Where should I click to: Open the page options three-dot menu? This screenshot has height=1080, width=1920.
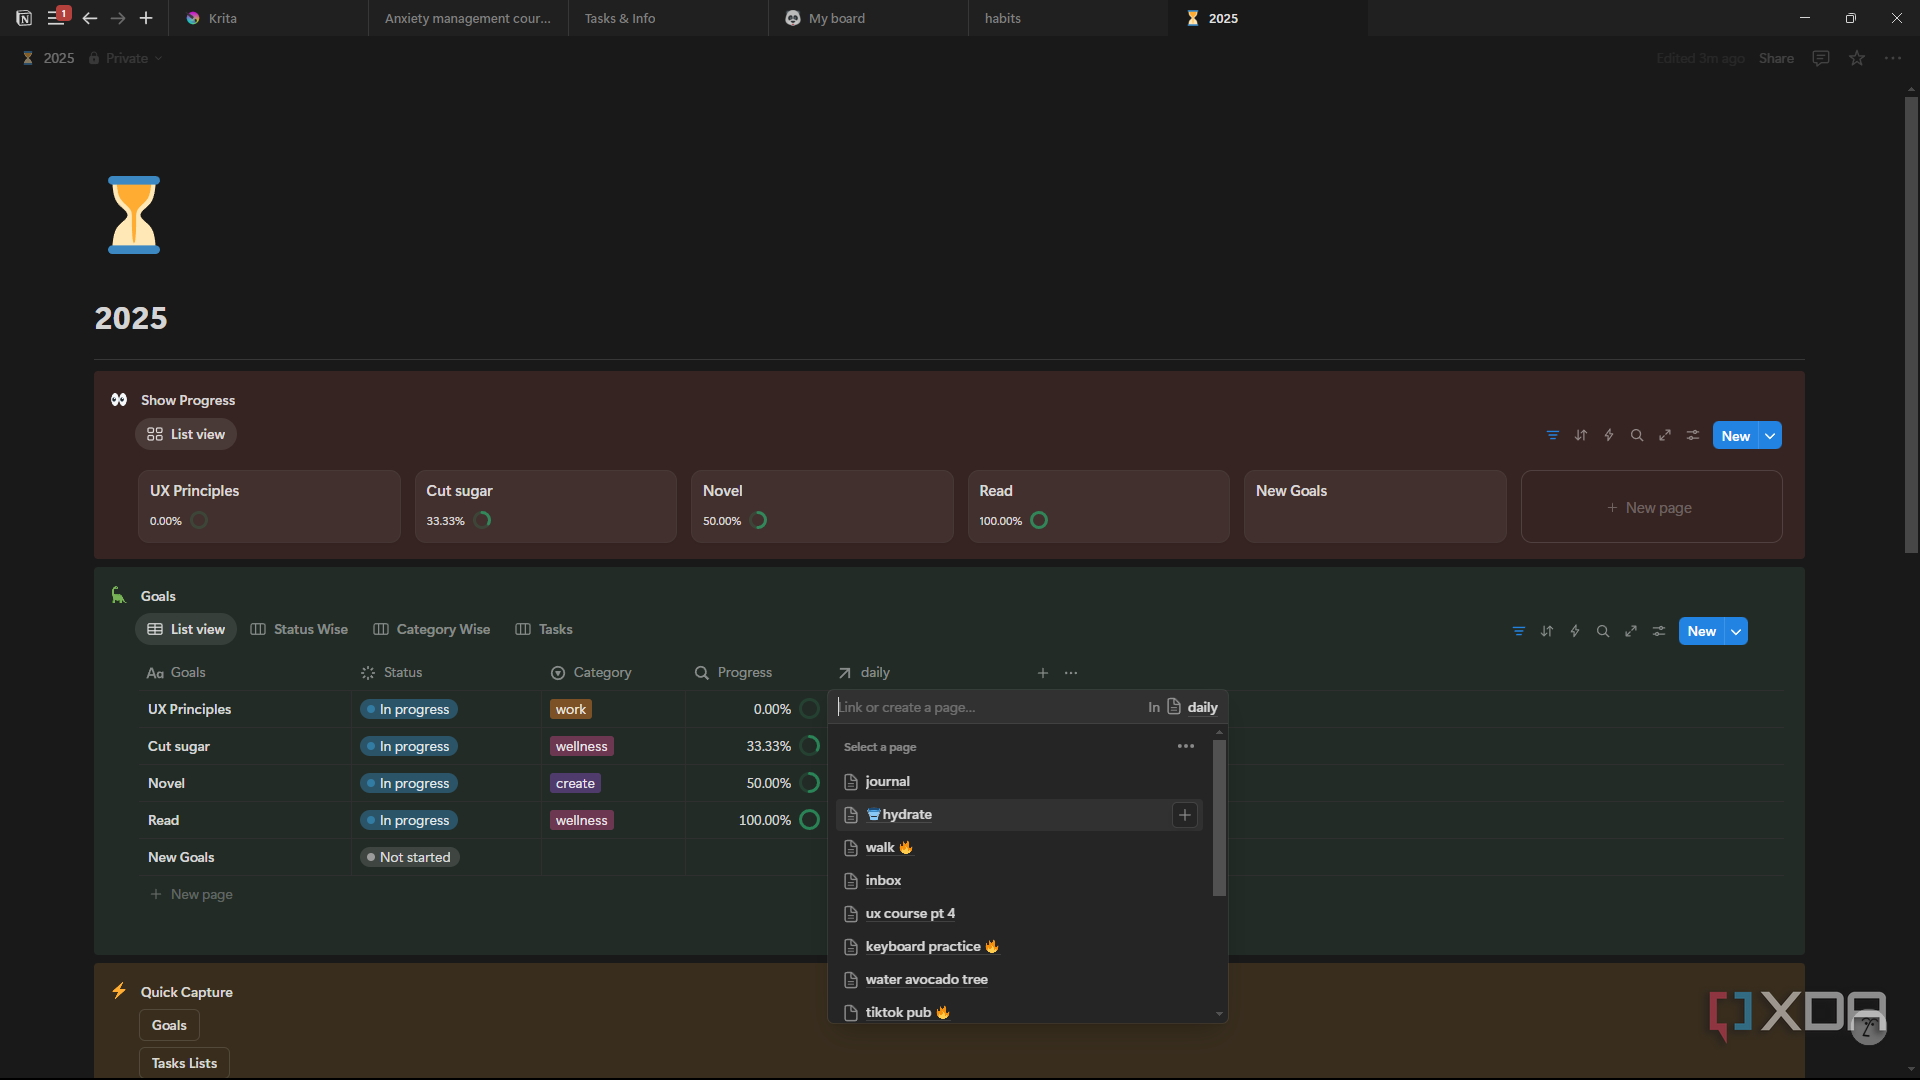coord(1893,58)
